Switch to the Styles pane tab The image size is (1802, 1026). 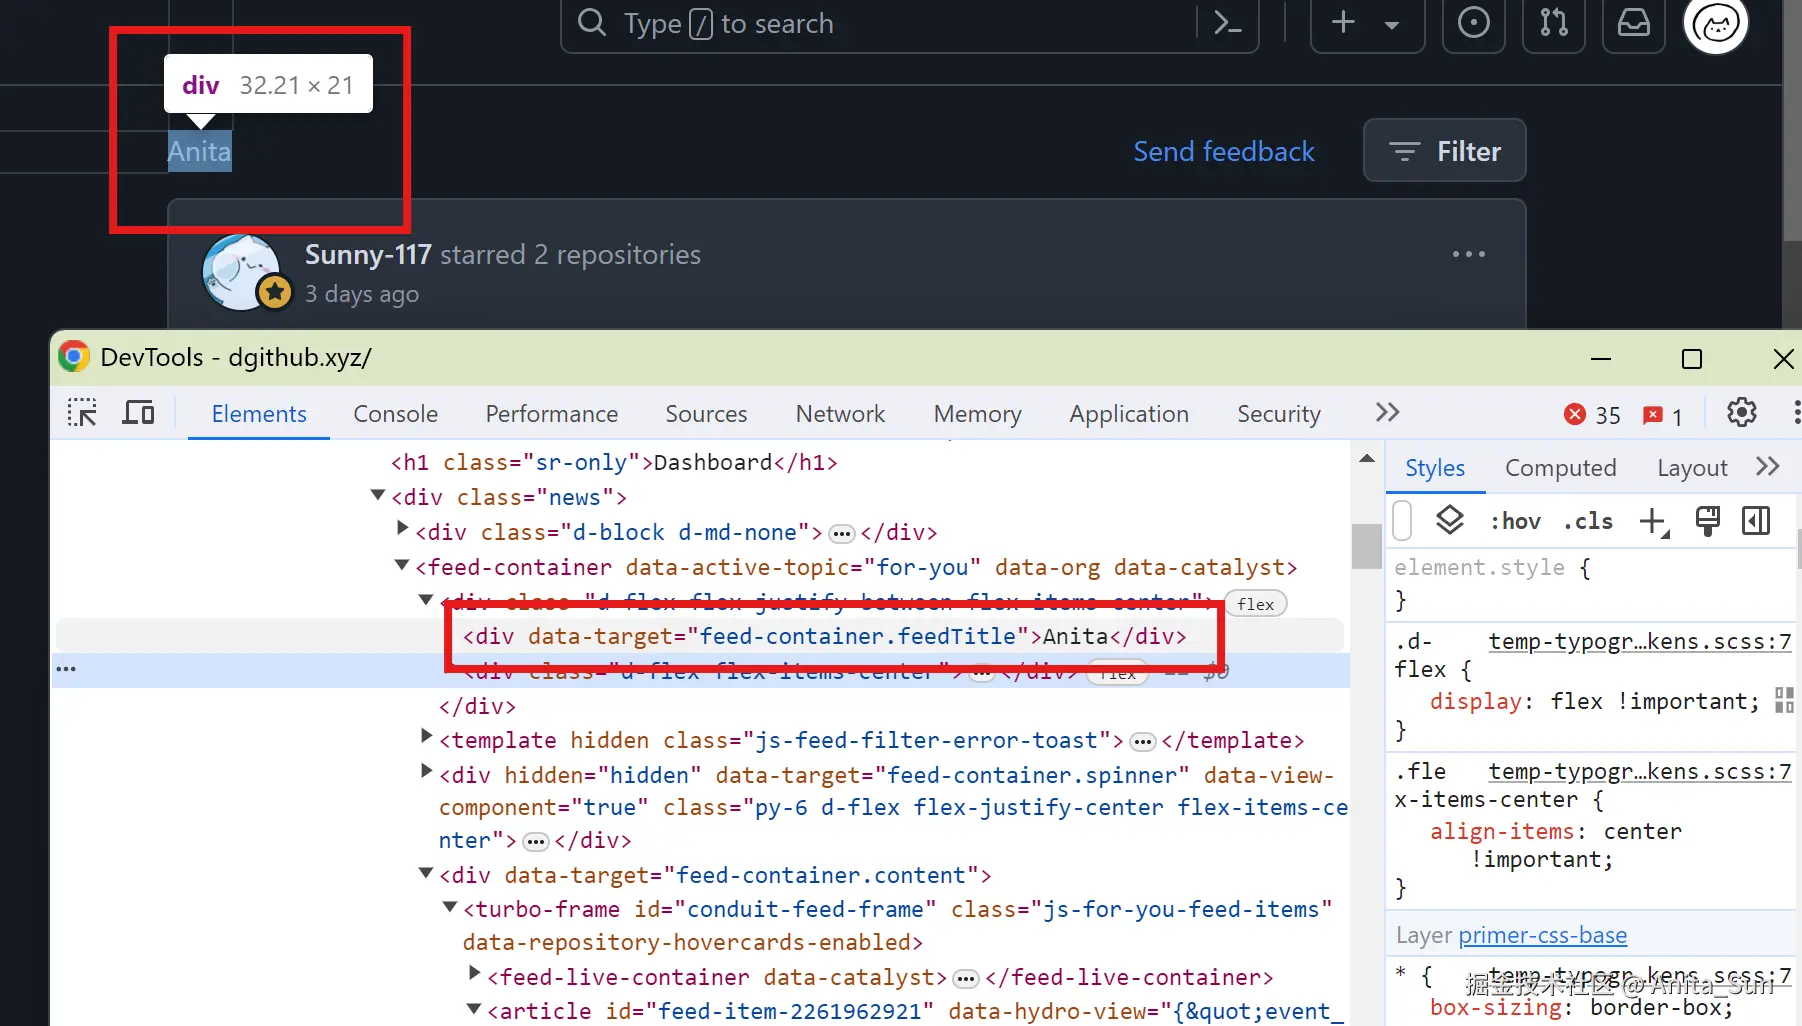1434,468
